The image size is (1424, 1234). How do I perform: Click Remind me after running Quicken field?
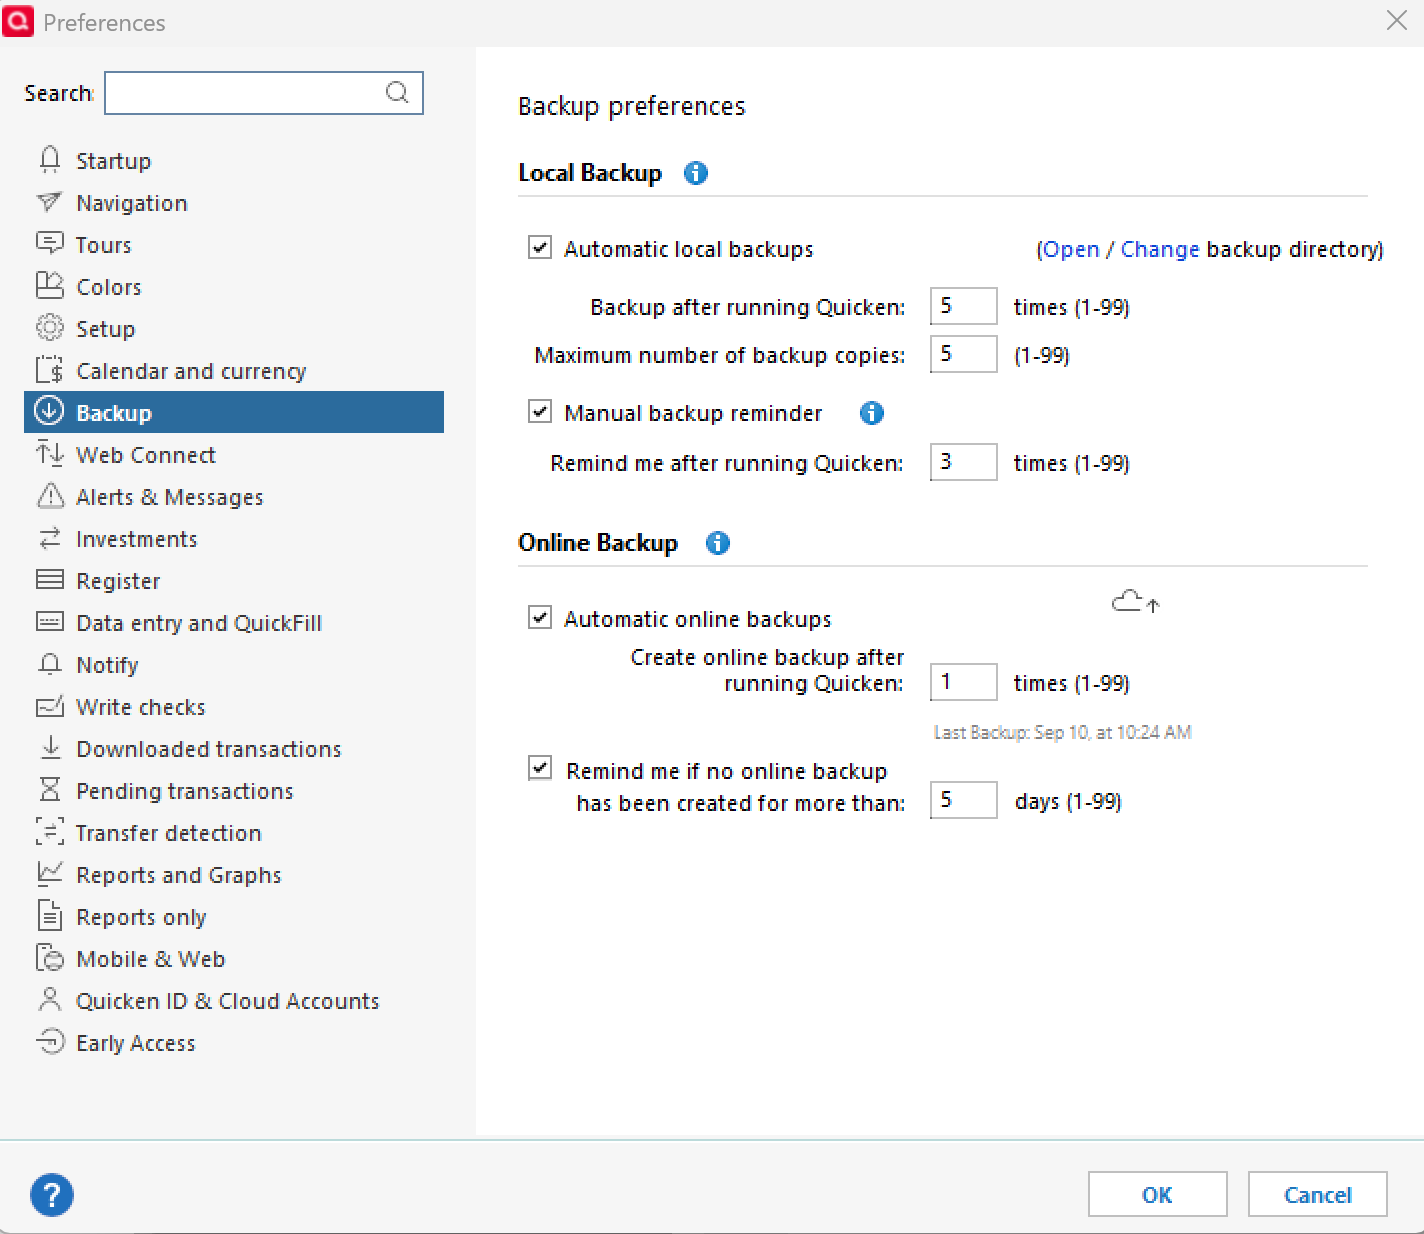(x=963, y=462)
